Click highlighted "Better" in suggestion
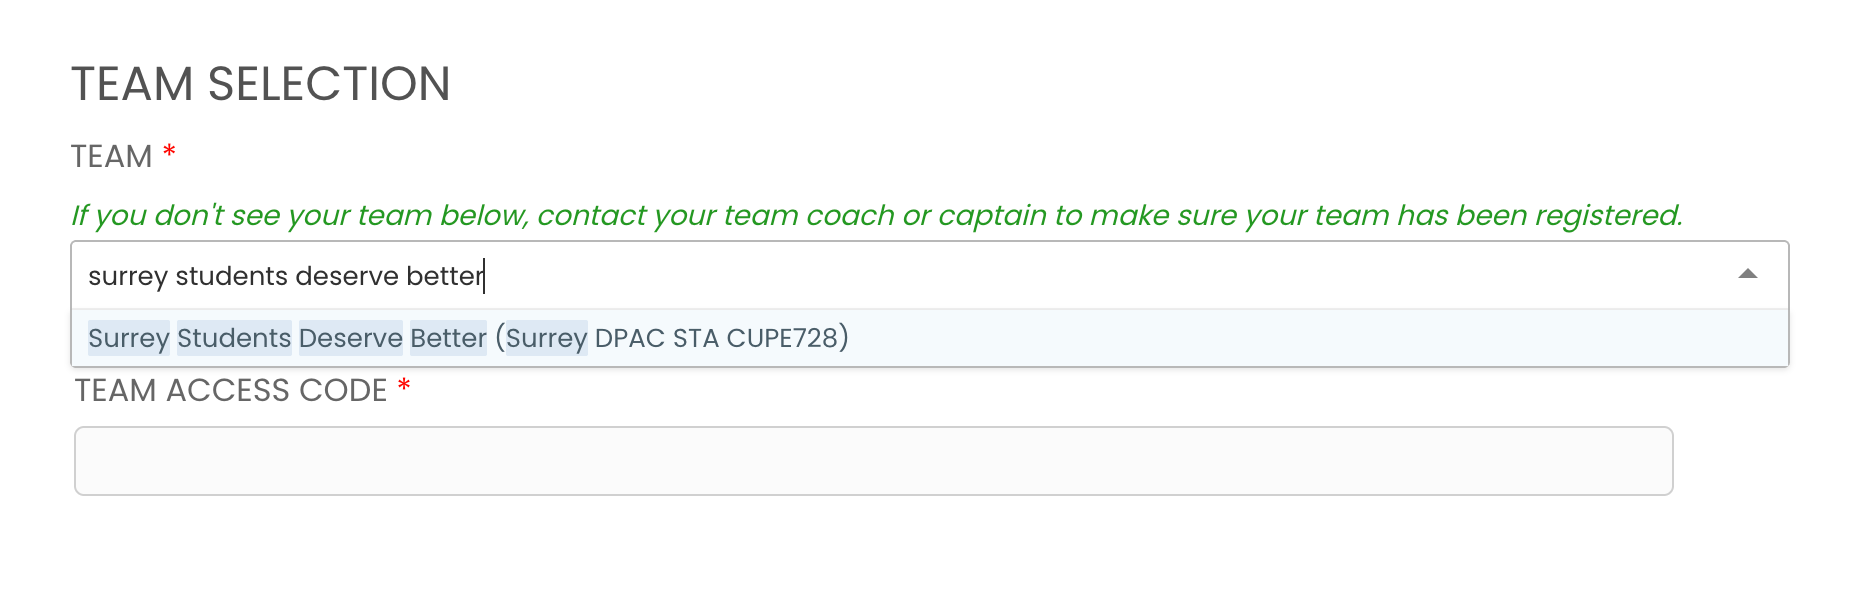Viewport: 1855px width, 614px height. coord(448,338)
